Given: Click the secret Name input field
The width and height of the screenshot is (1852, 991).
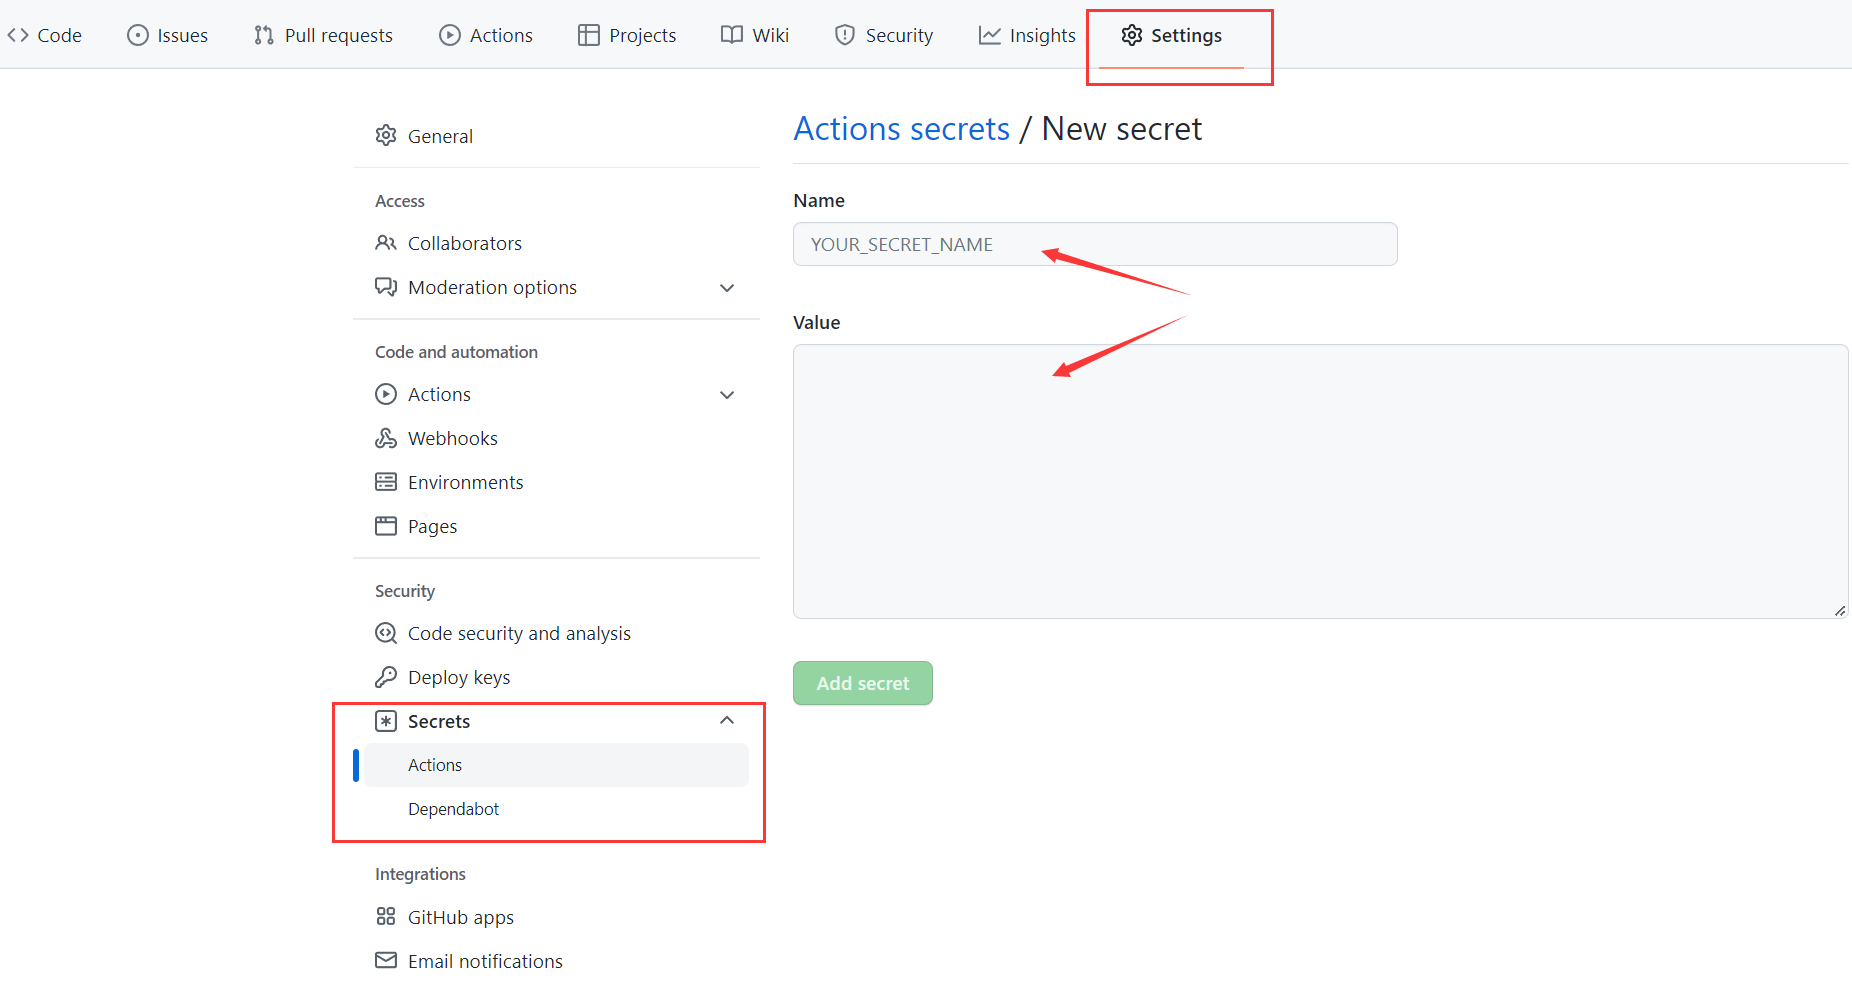Looking at the screenshot, I should point(1094,244).
